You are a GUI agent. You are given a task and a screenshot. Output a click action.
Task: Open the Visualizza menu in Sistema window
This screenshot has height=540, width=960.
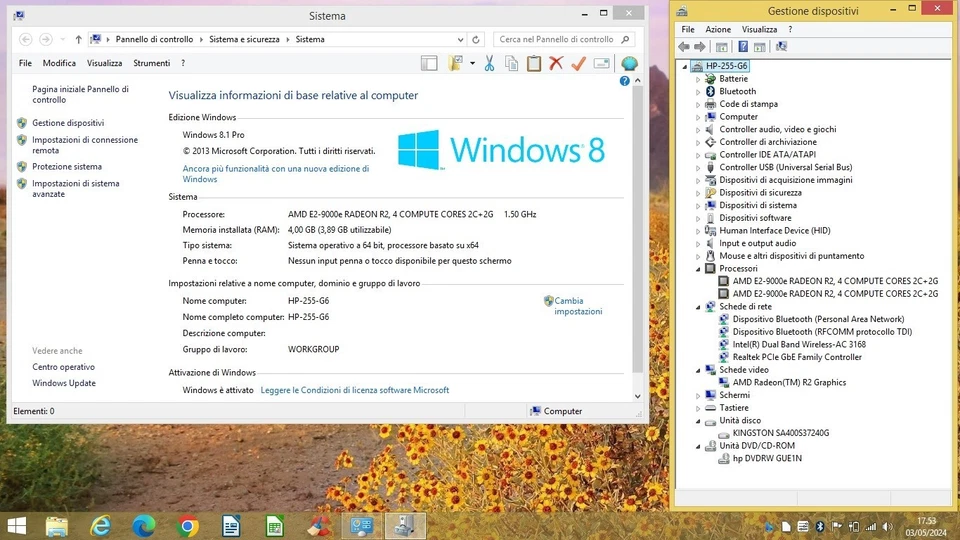coord(105,63)
